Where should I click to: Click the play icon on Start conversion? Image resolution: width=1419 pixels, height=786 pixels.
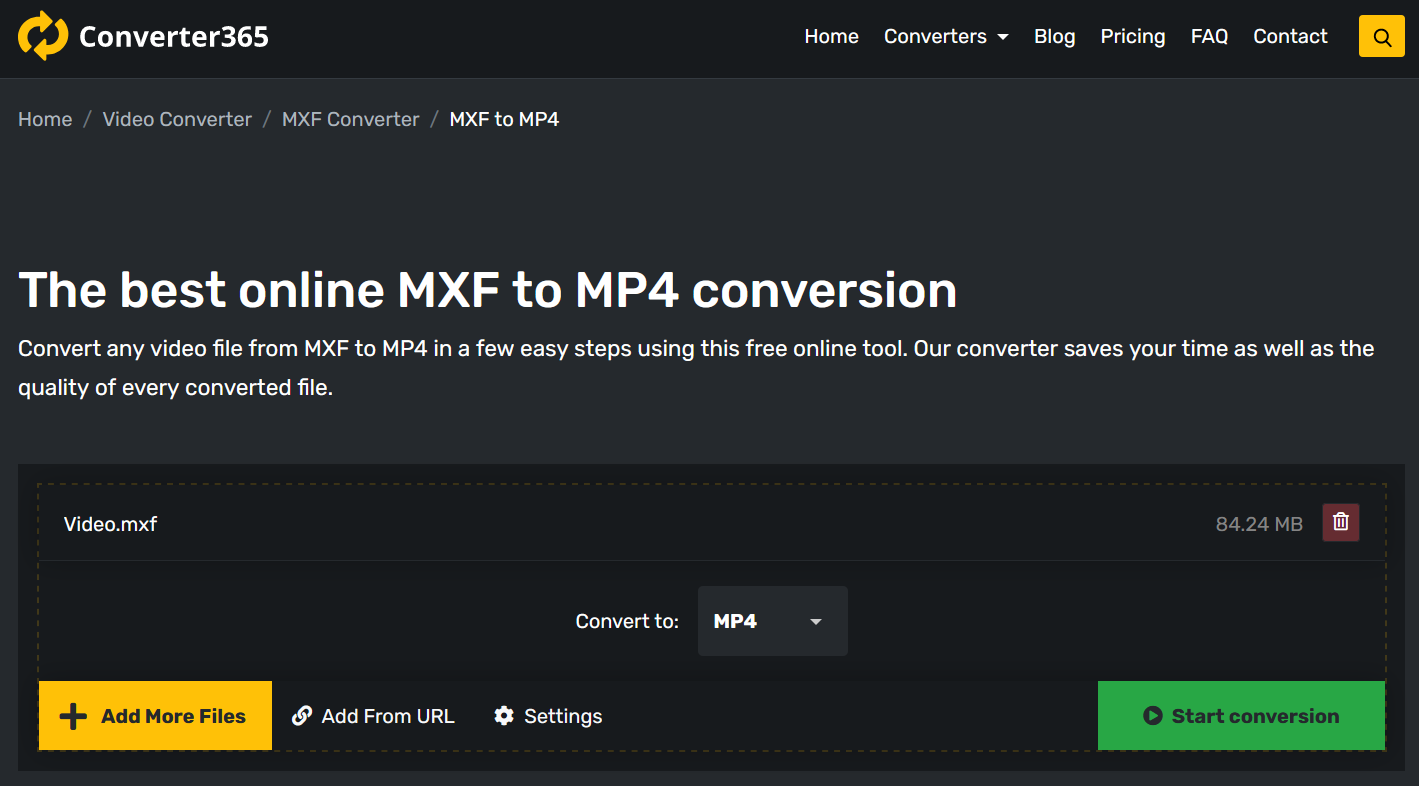tap(1152, 716)
